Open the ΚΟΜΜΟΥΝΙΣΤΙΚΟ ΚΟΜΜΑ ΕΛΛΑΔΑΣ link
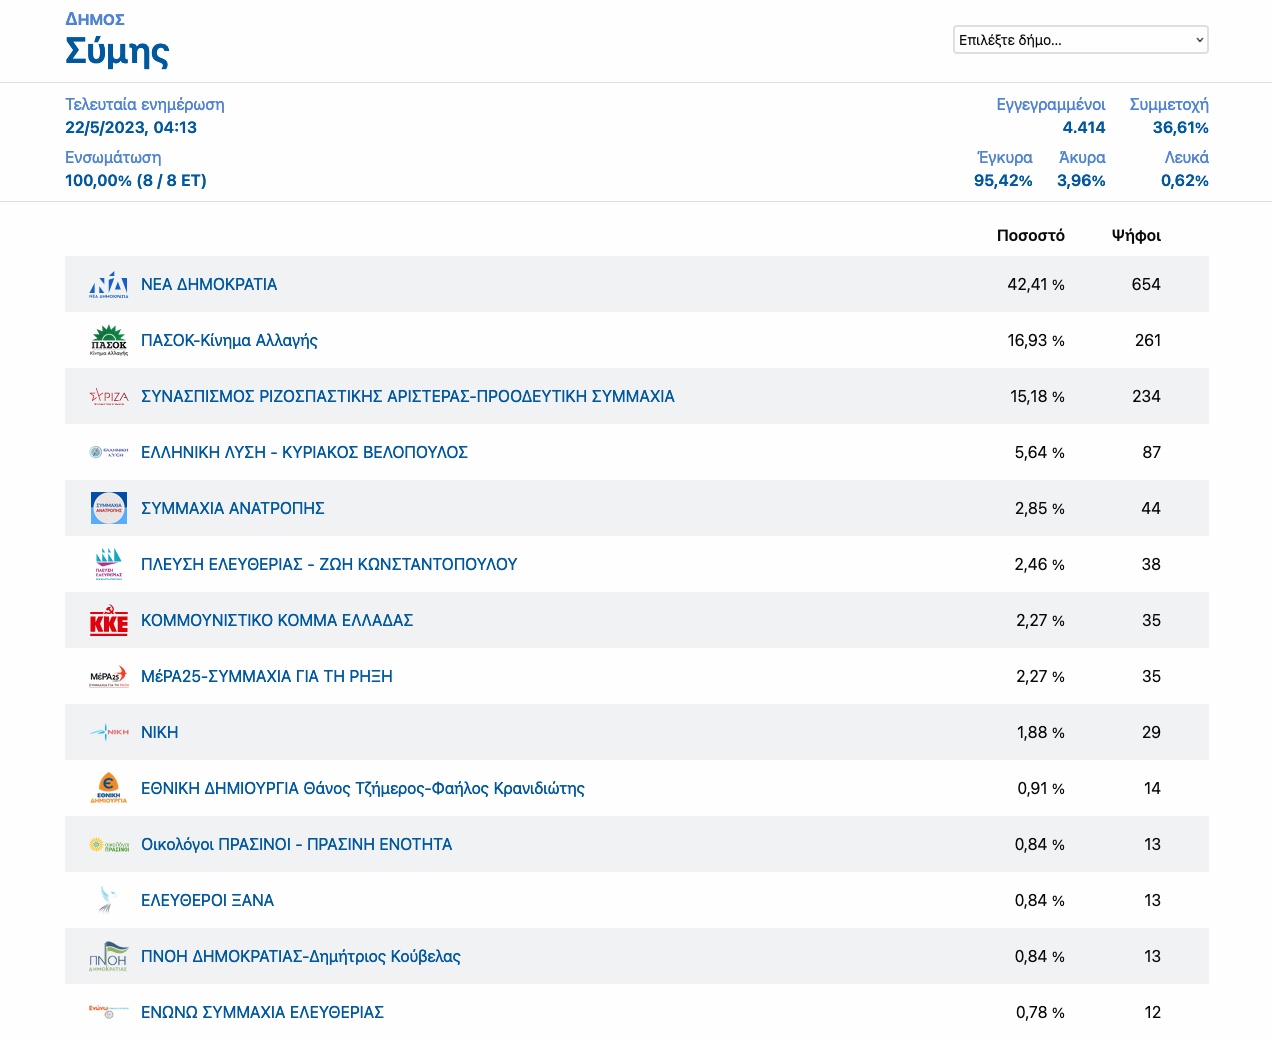 coord(277,620)
